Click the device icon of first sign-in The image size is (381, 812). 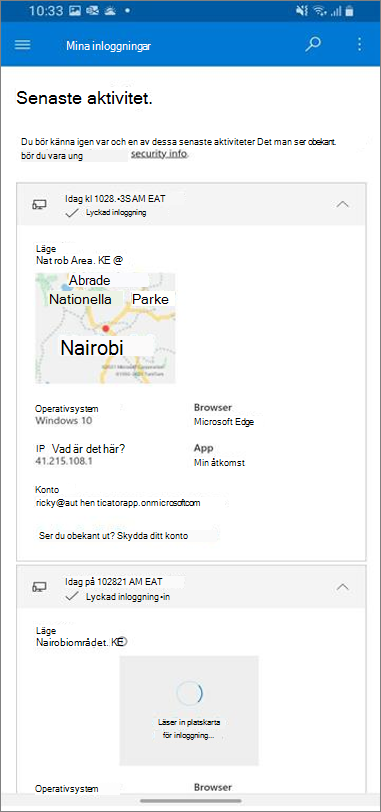click(39, 205)
